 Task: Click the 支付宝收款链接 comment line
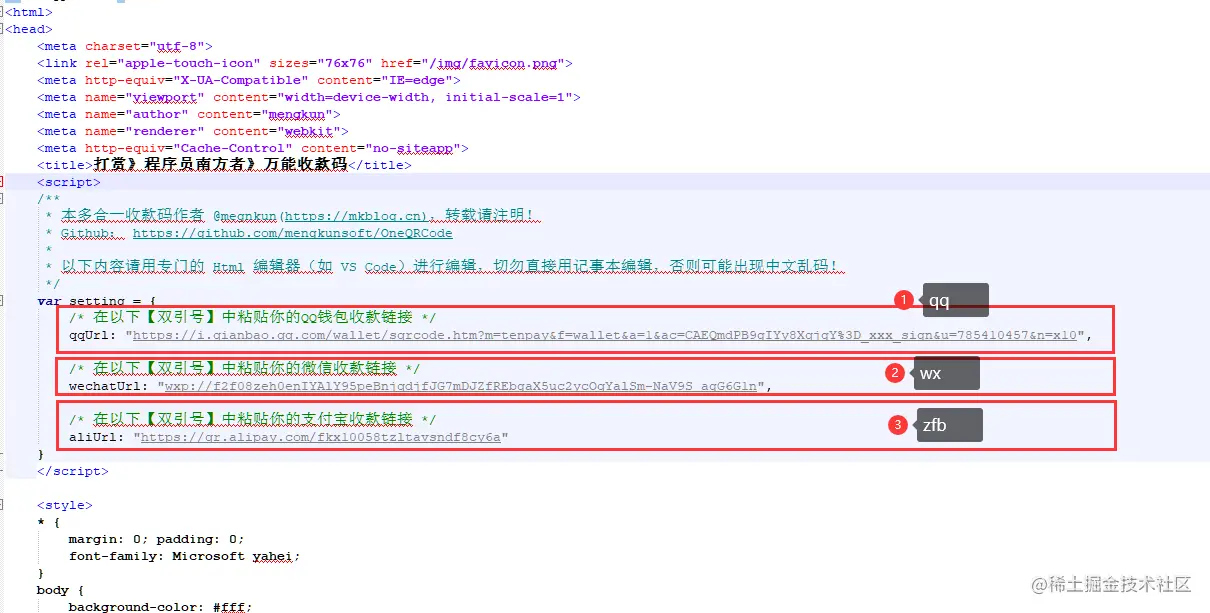tap(252, 420)
